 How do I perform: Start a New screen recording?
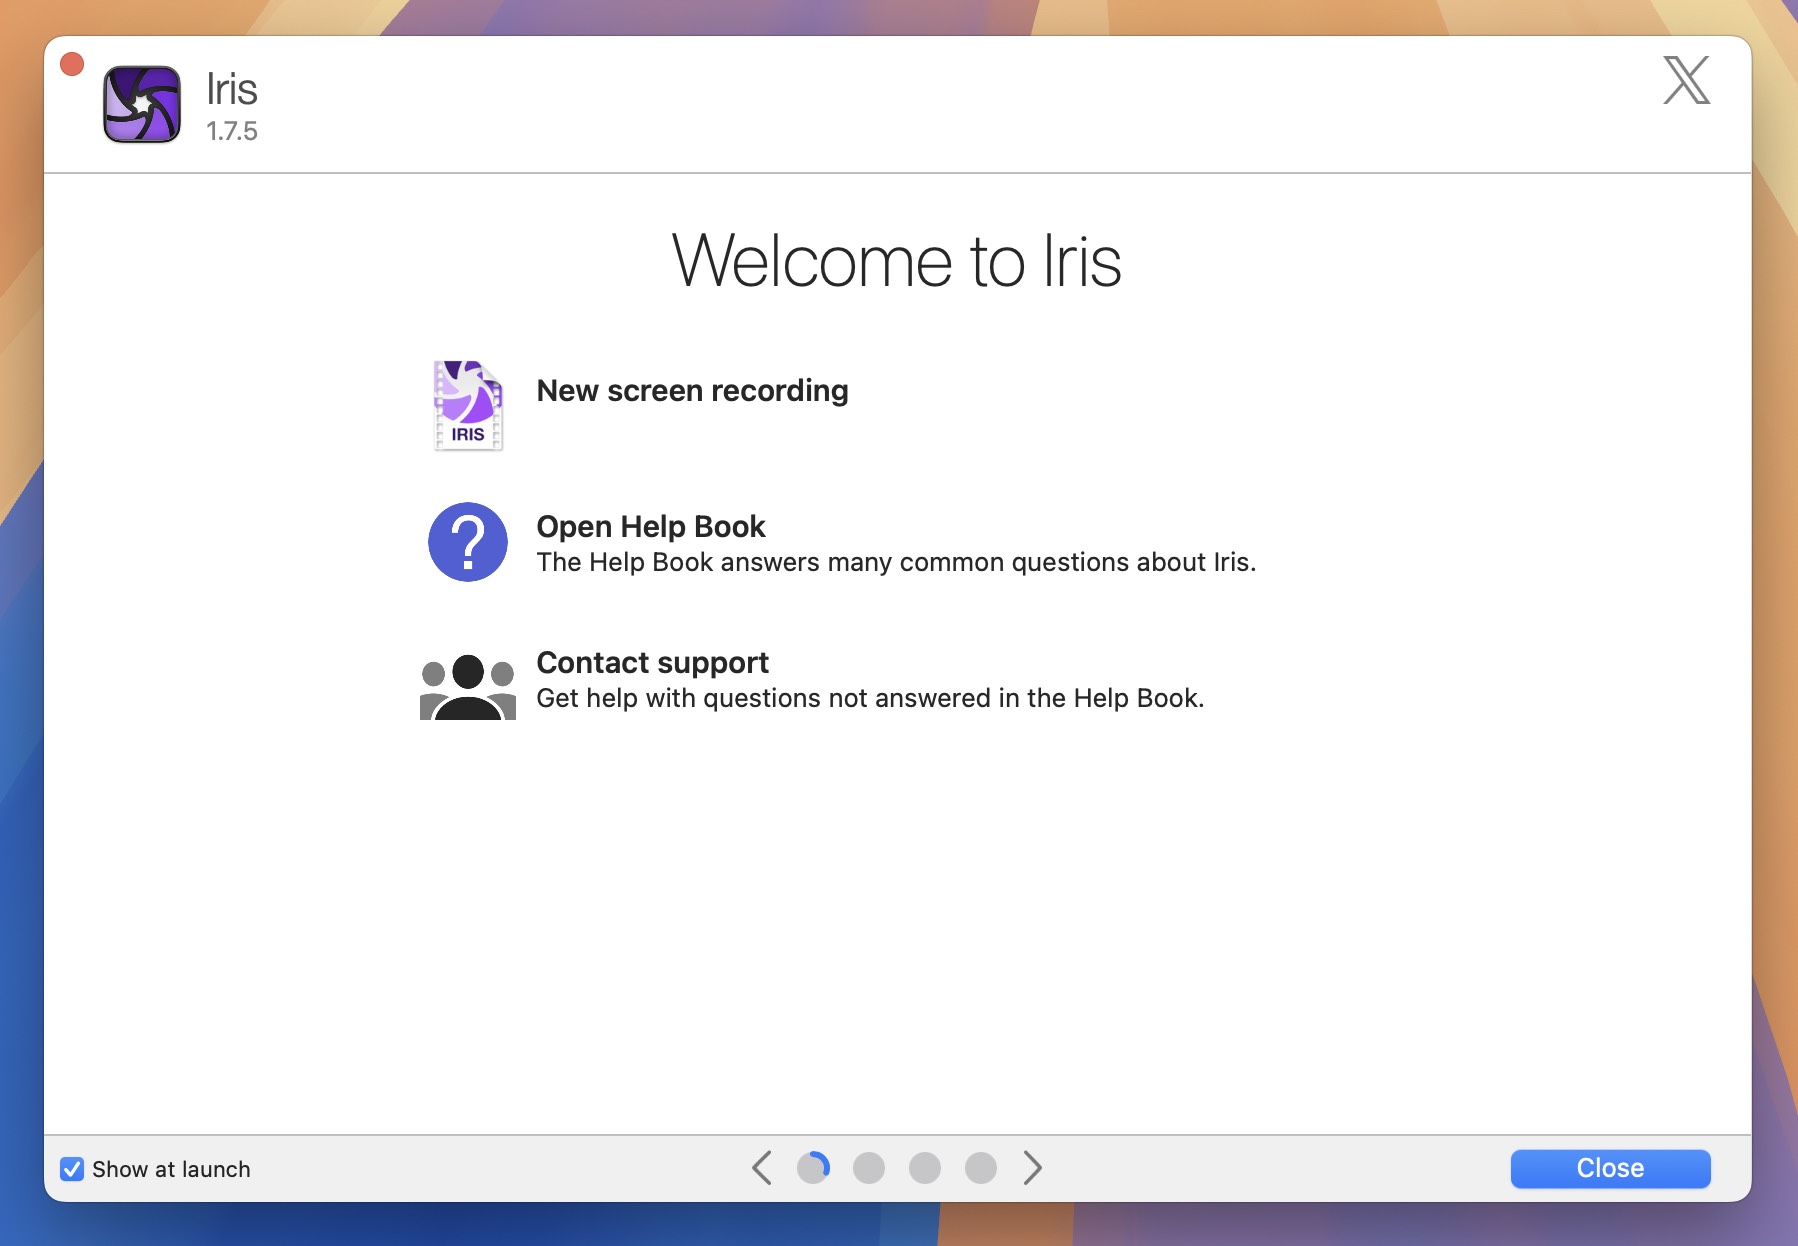(692, 391)
